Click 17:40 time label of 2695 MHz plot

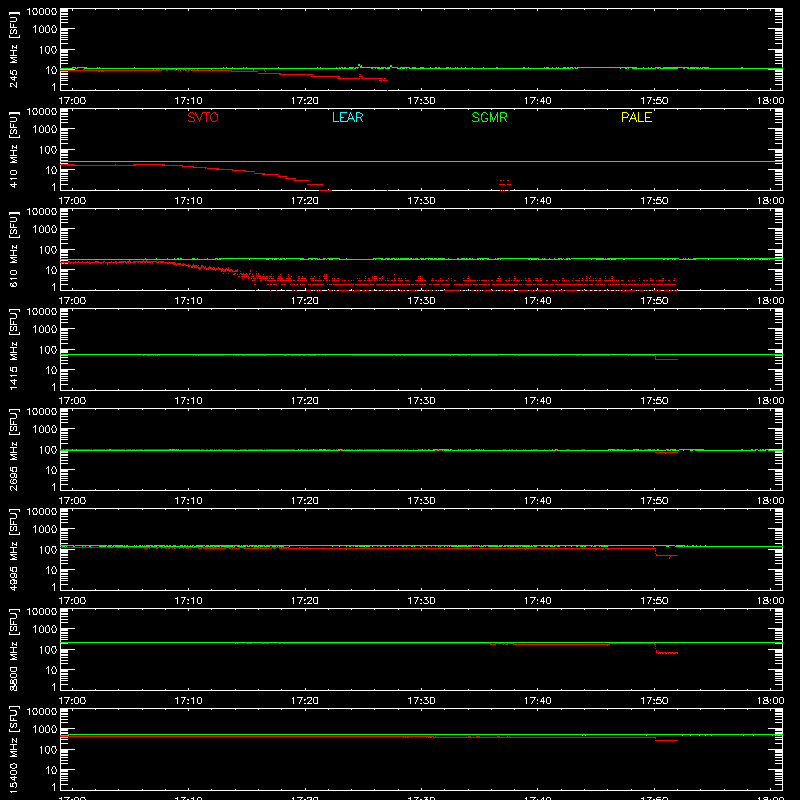coord(538,501)
